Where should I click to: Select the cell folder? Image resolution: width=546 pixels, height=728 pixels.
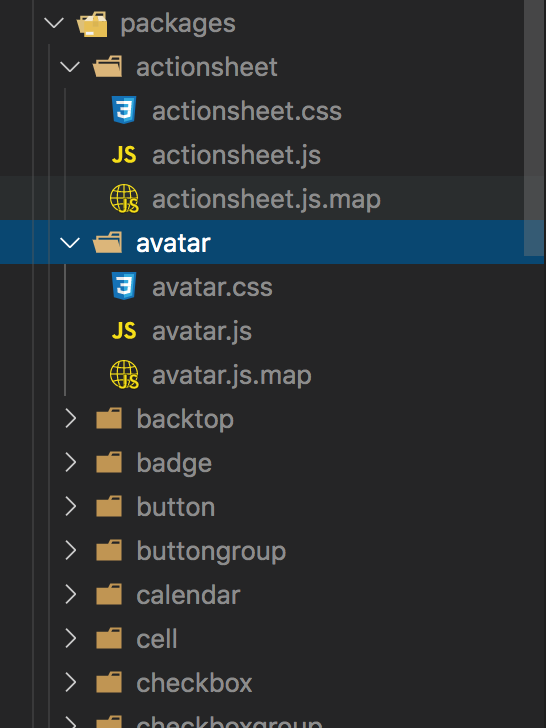coord(156,639)
